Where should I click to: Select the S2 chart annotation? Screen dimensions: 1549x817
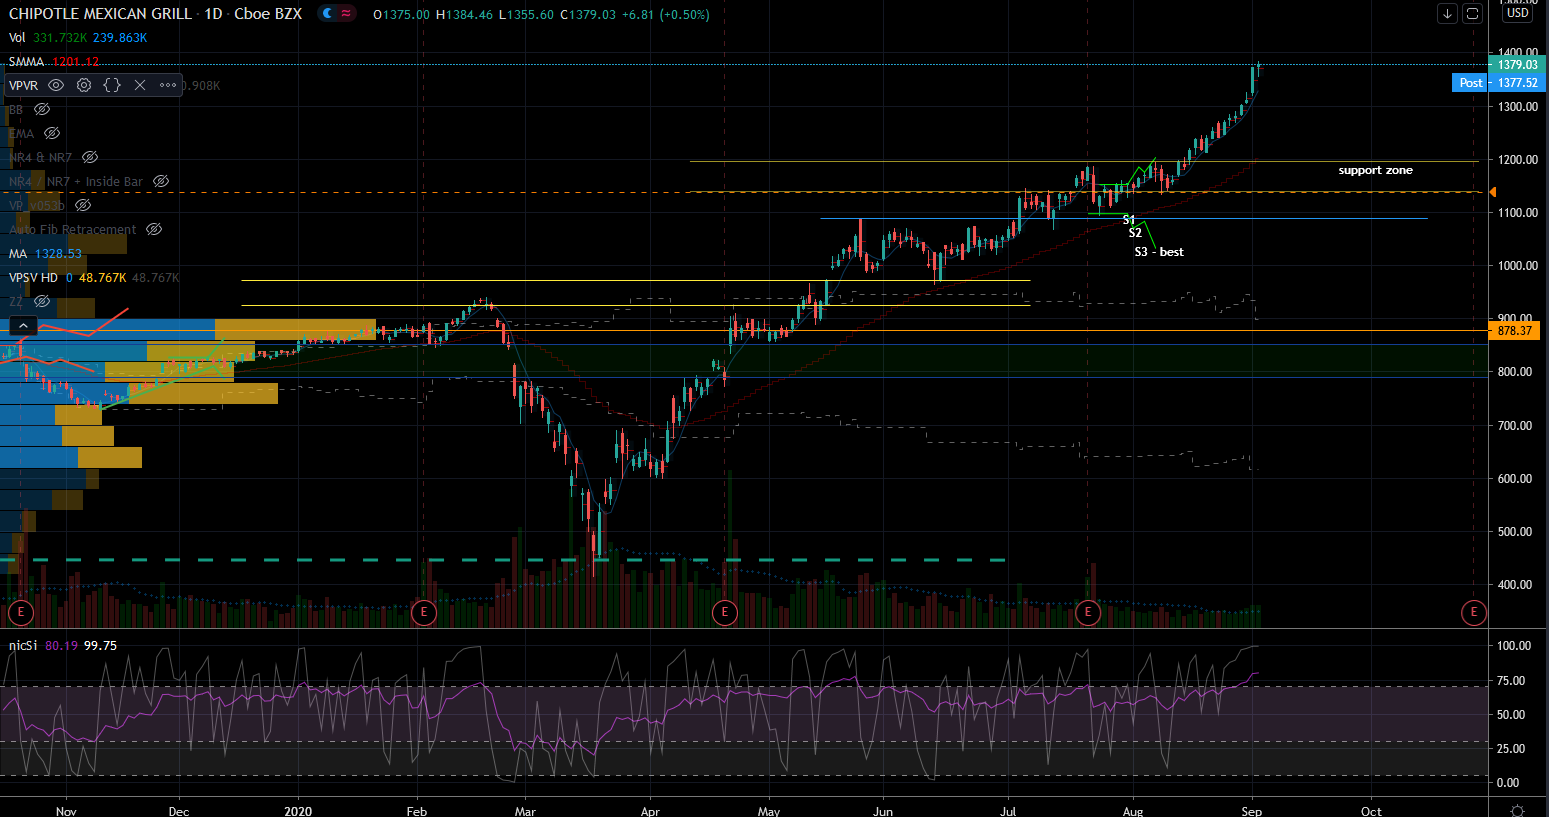[1135, 233]
